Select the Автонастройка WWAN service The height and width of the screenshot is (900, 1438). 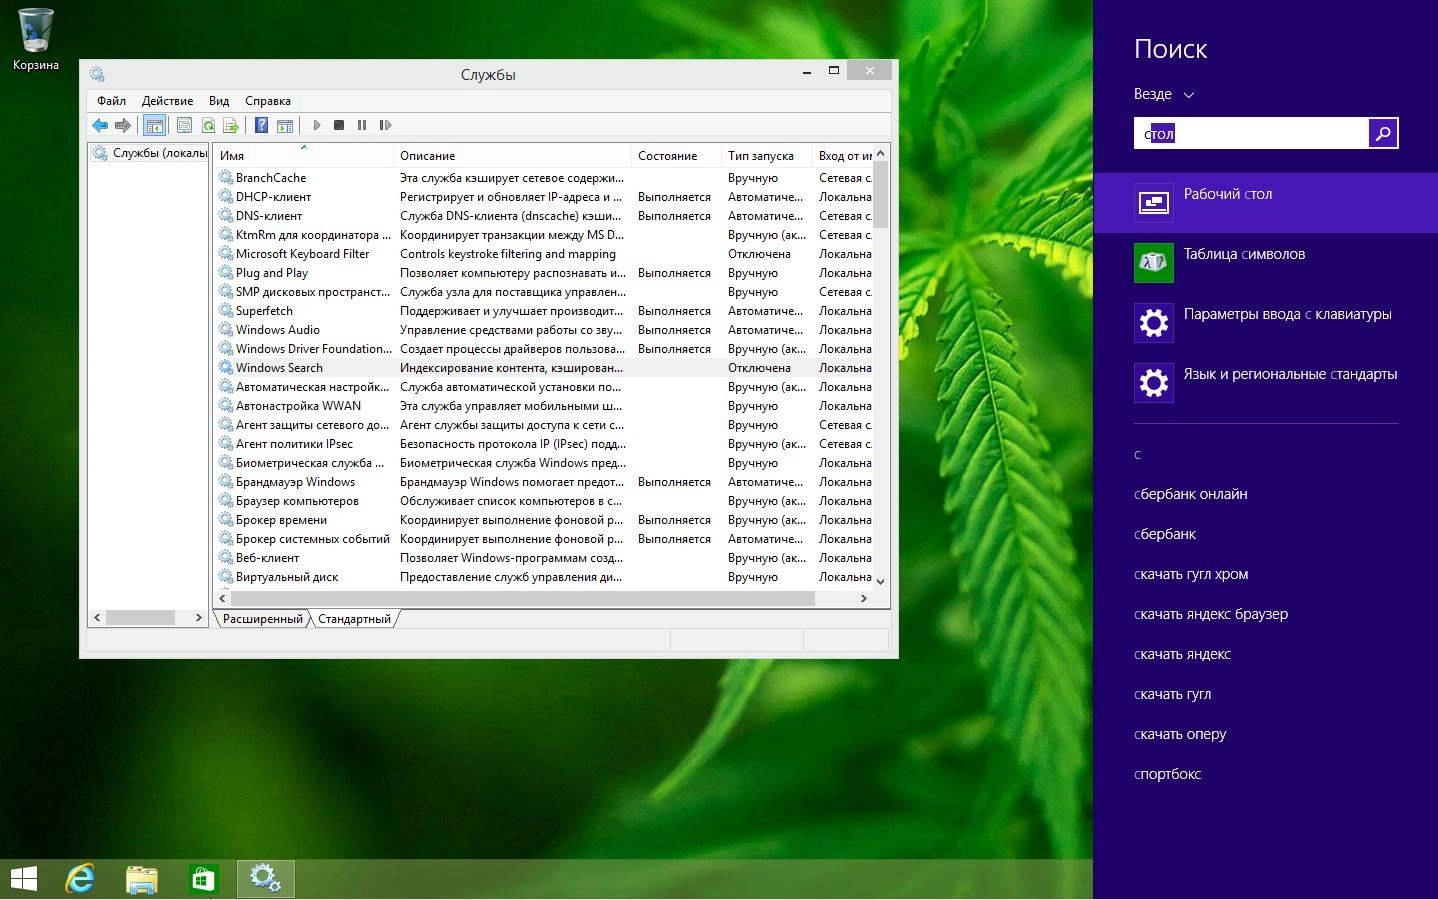click(x=544, y=406)
